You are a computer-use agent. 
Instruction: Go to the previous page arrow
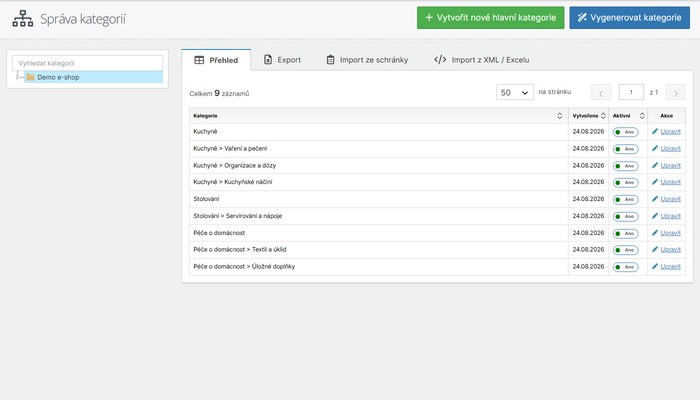601,92
